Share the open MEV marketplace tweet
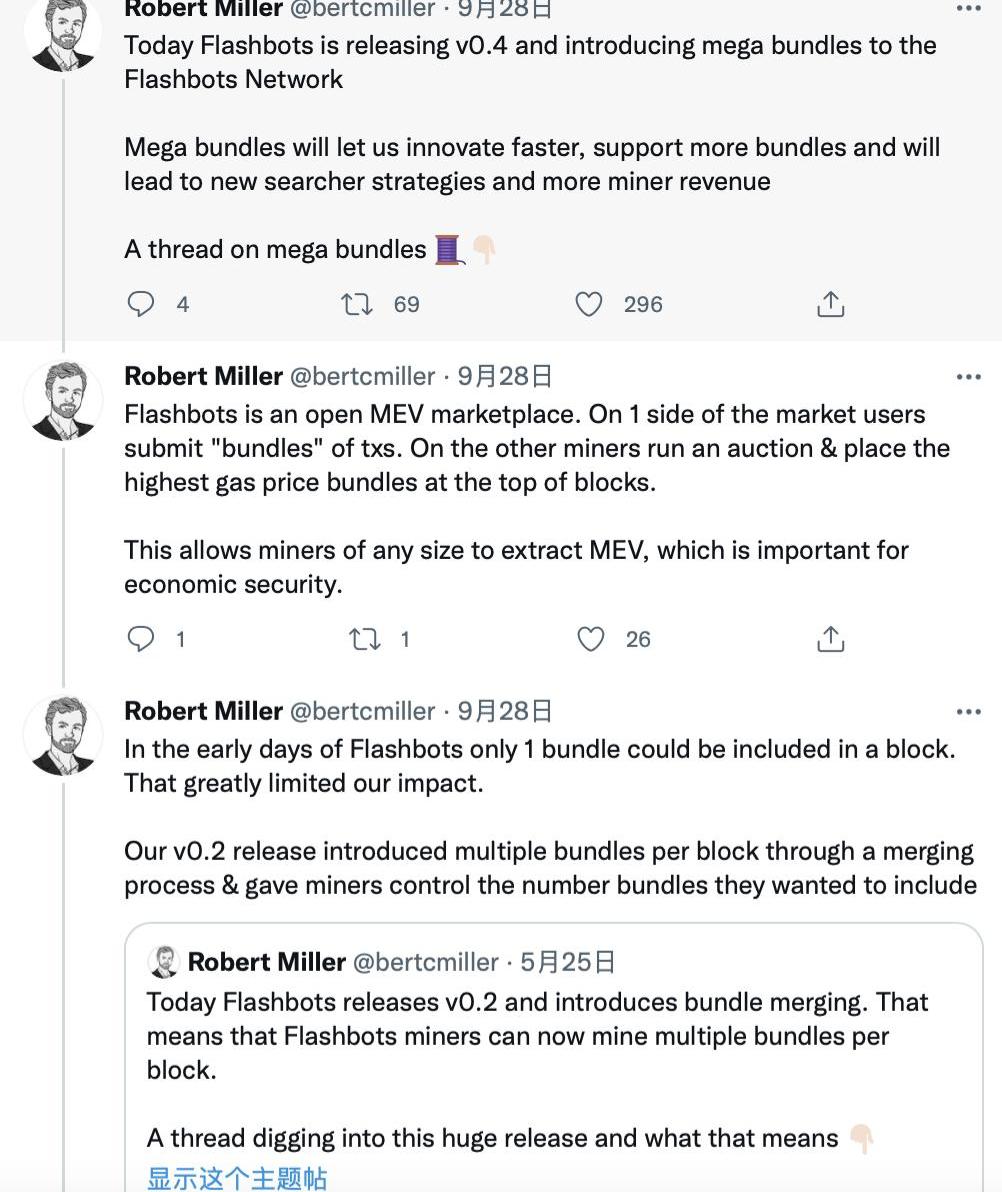The image size is (1002, 1192). pyautogui.click(x=830, y=639)
